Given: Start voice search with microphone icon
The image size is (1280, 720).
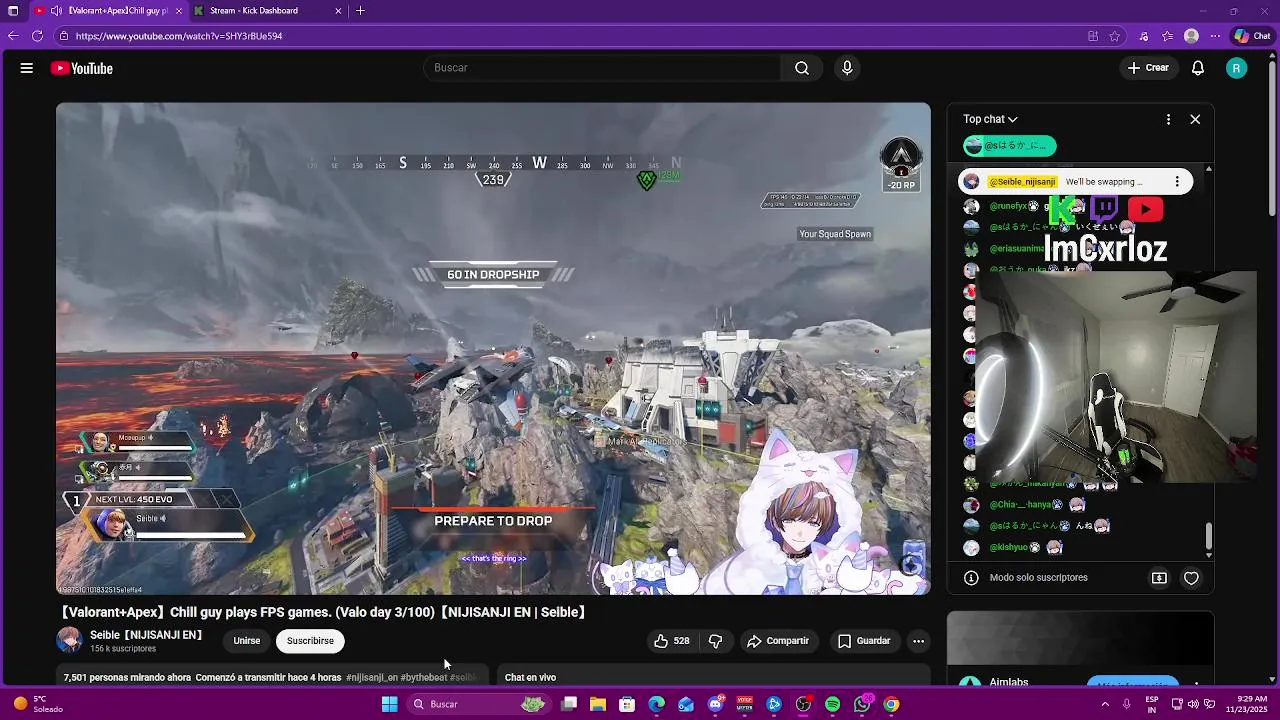Looking at the screenshot, I should click(x=847, y=68).
